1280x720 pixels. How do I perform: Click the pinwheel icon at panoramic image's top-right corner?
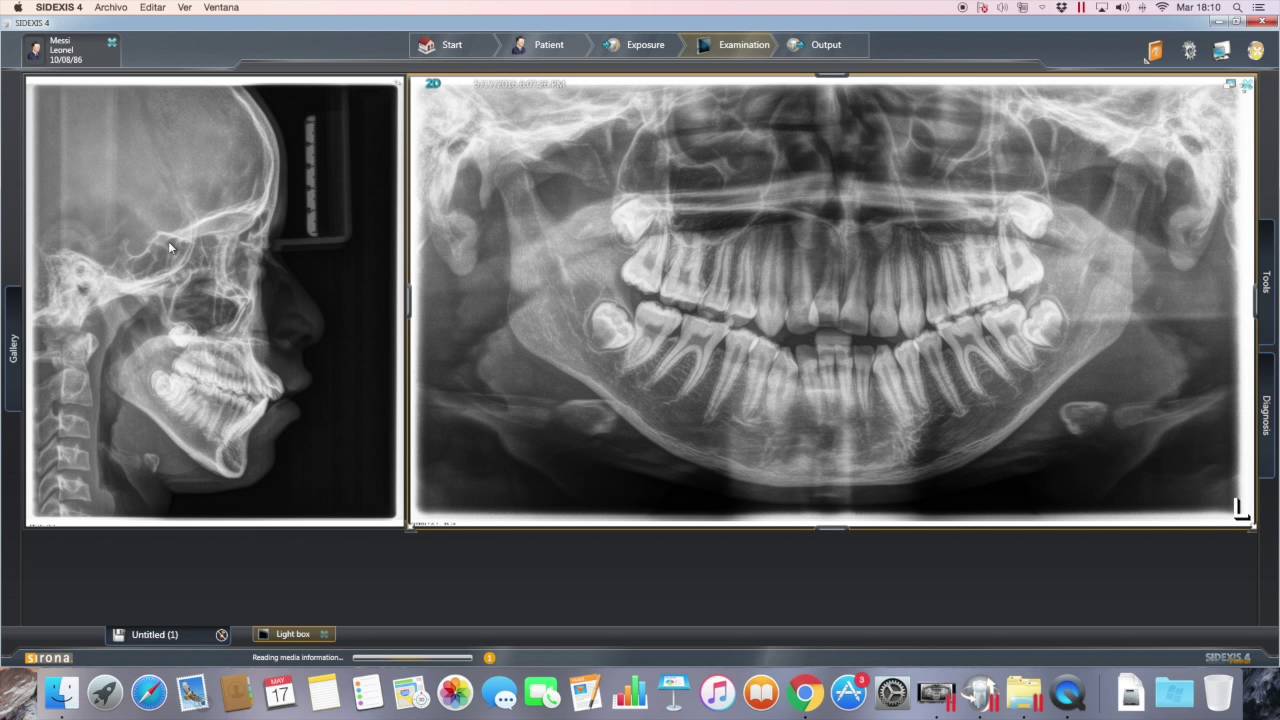[x=1246, y=85]
